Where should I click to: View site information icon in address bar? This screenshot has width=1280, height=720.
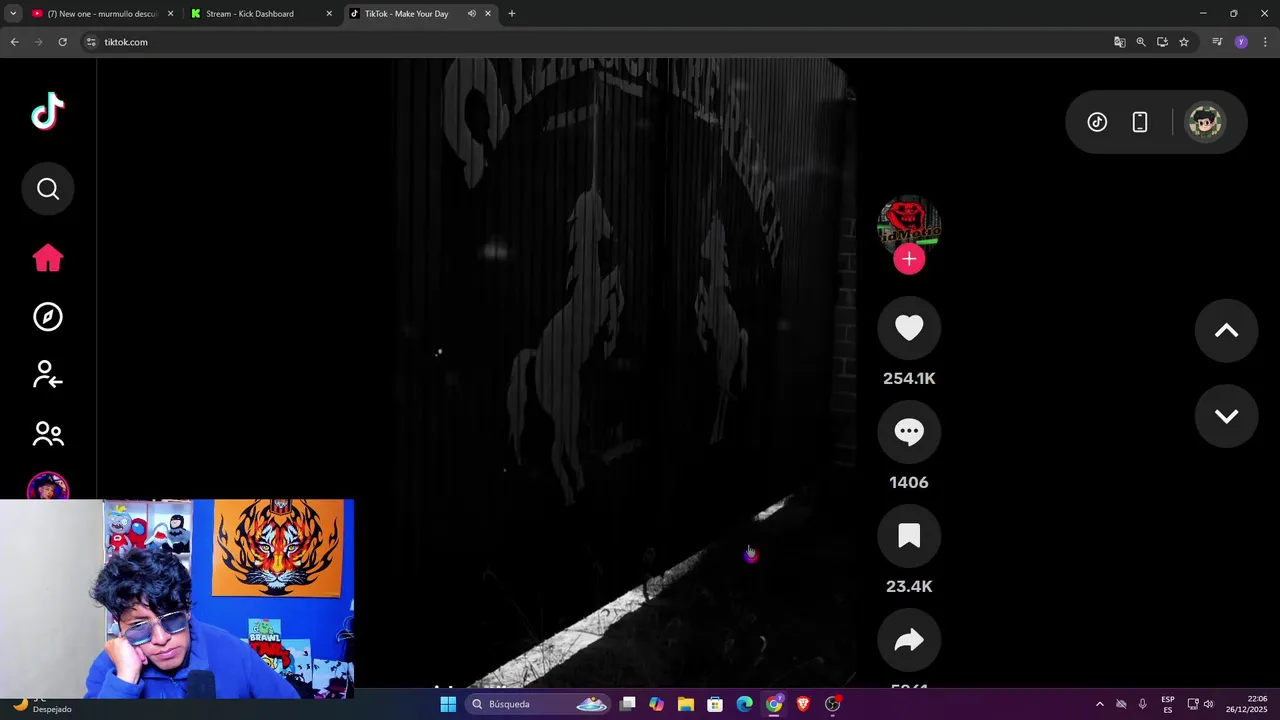tap(91, 42)
